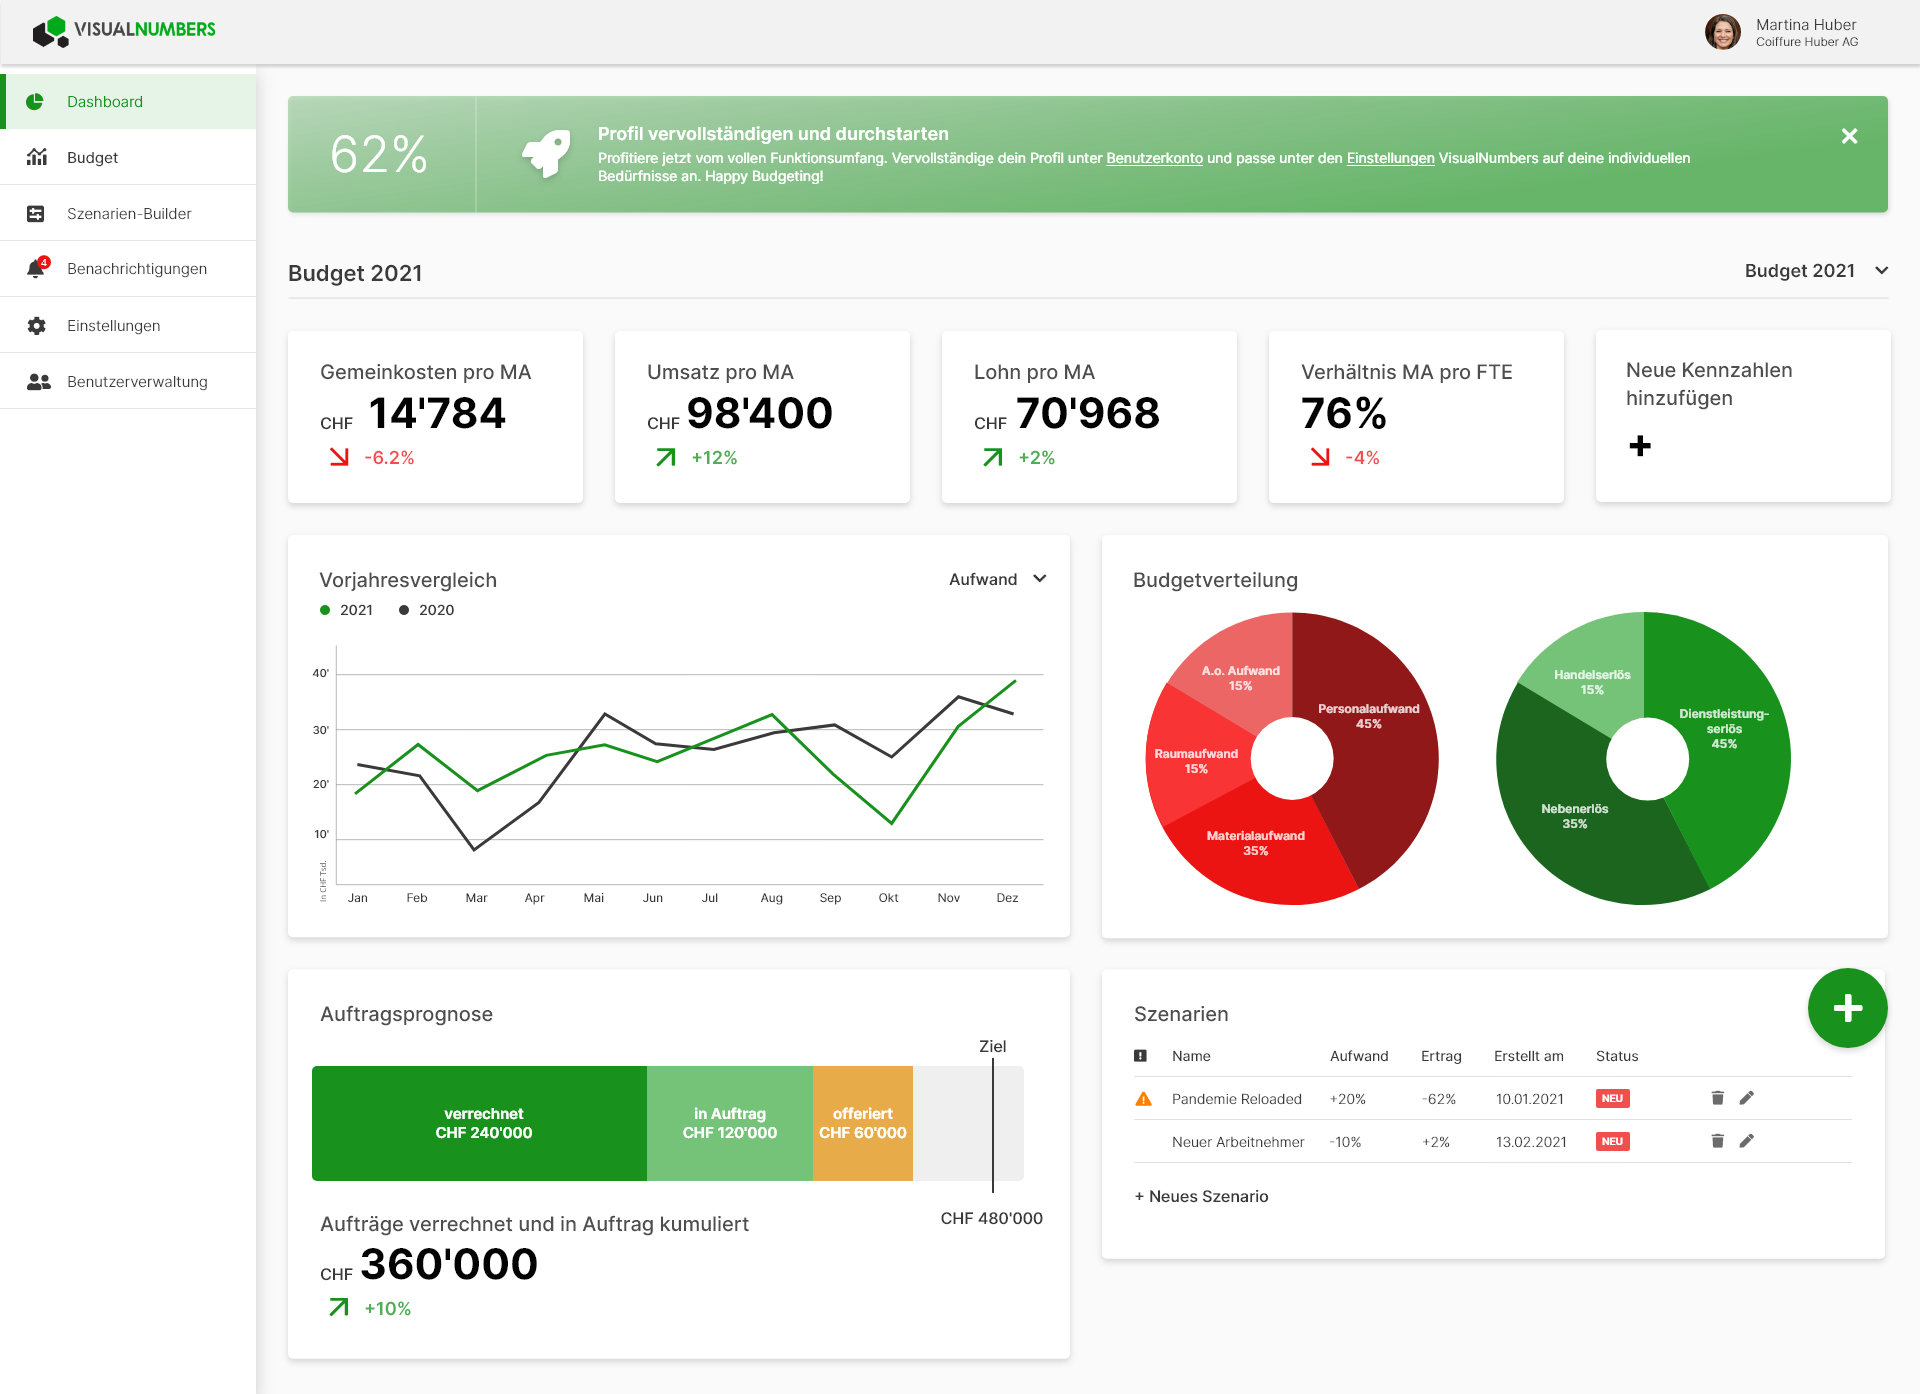
Task: Open the Aufwand chart dropdown
Action: (x=997, y=579)
